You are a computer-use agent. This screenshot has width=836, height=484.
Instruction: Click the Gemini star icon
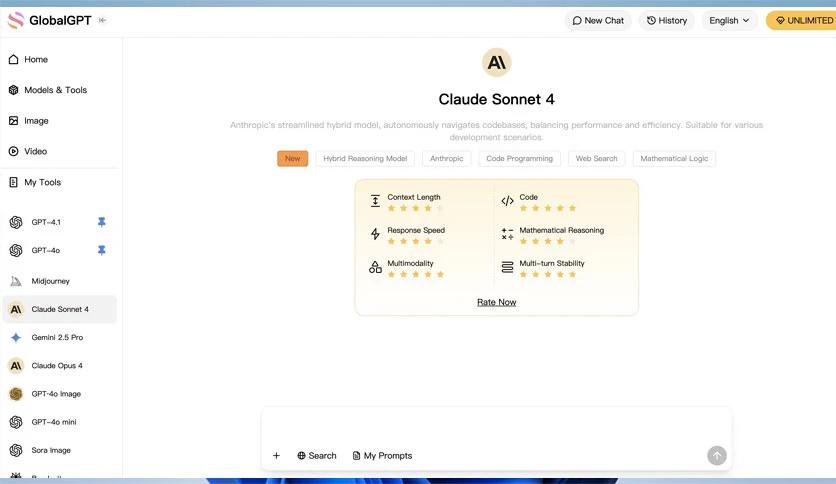pyautogui.click(x=16, y=337)
